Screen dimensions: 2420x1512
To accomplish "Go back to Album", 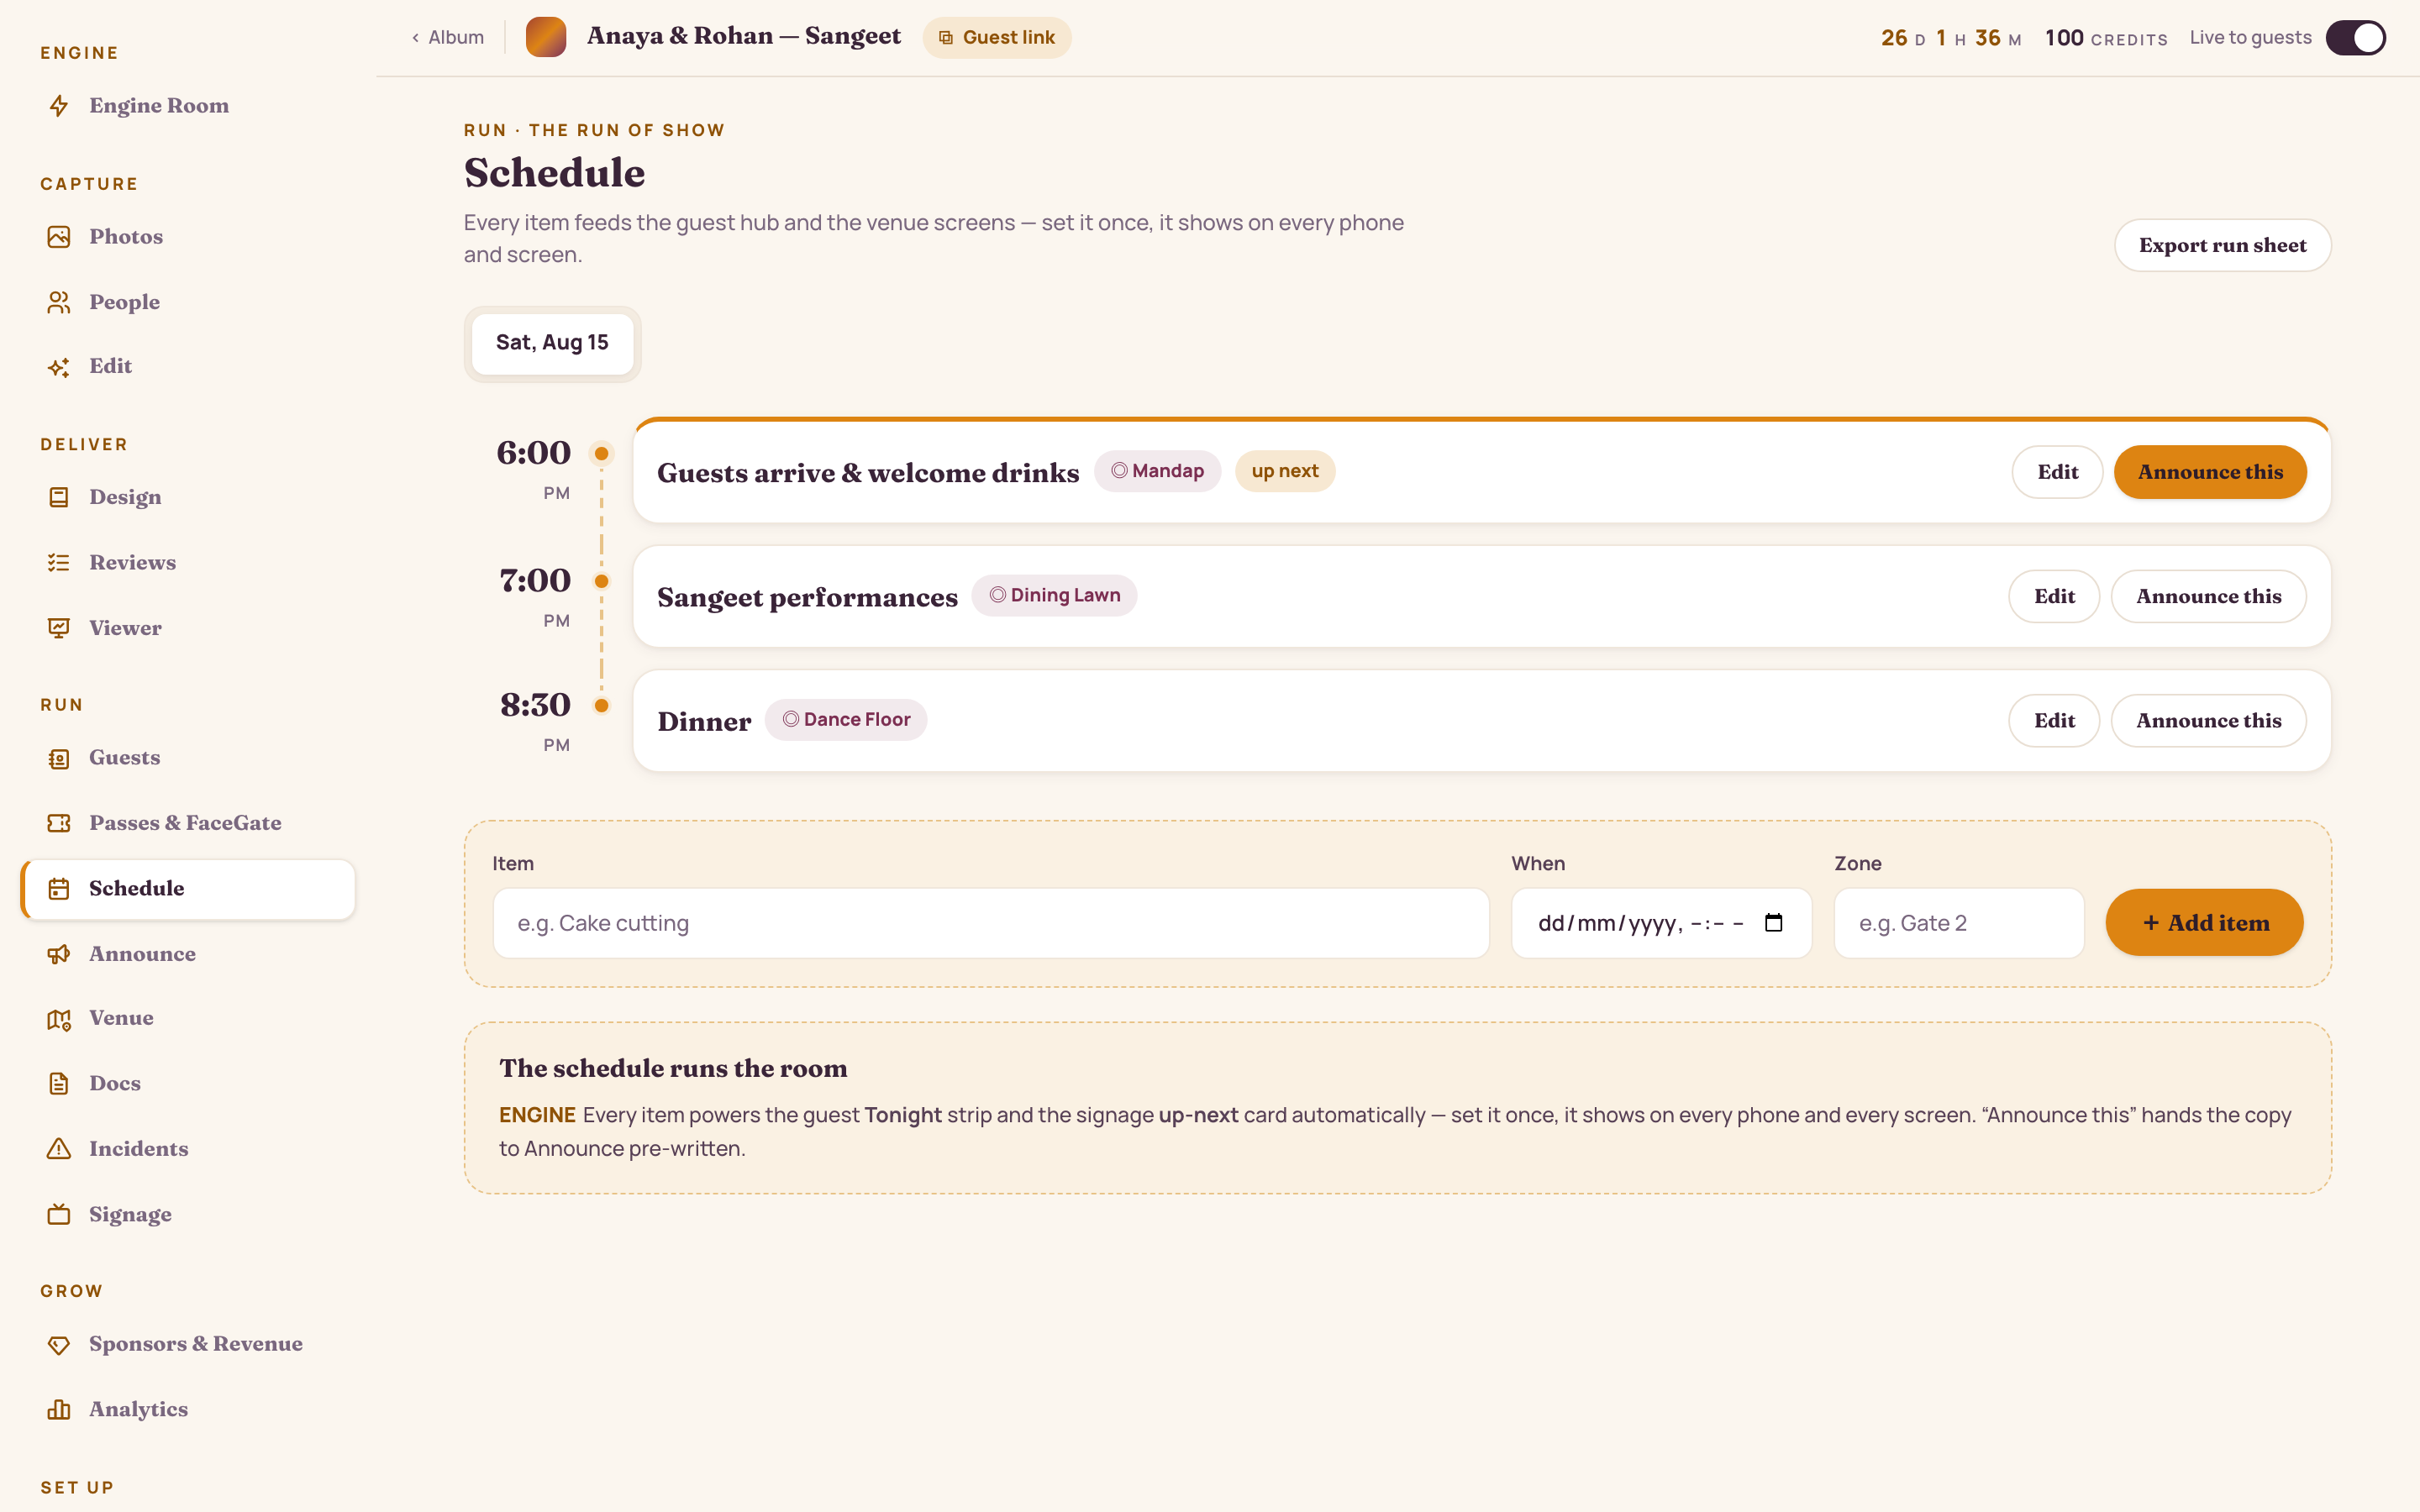I will click(447, 37).
